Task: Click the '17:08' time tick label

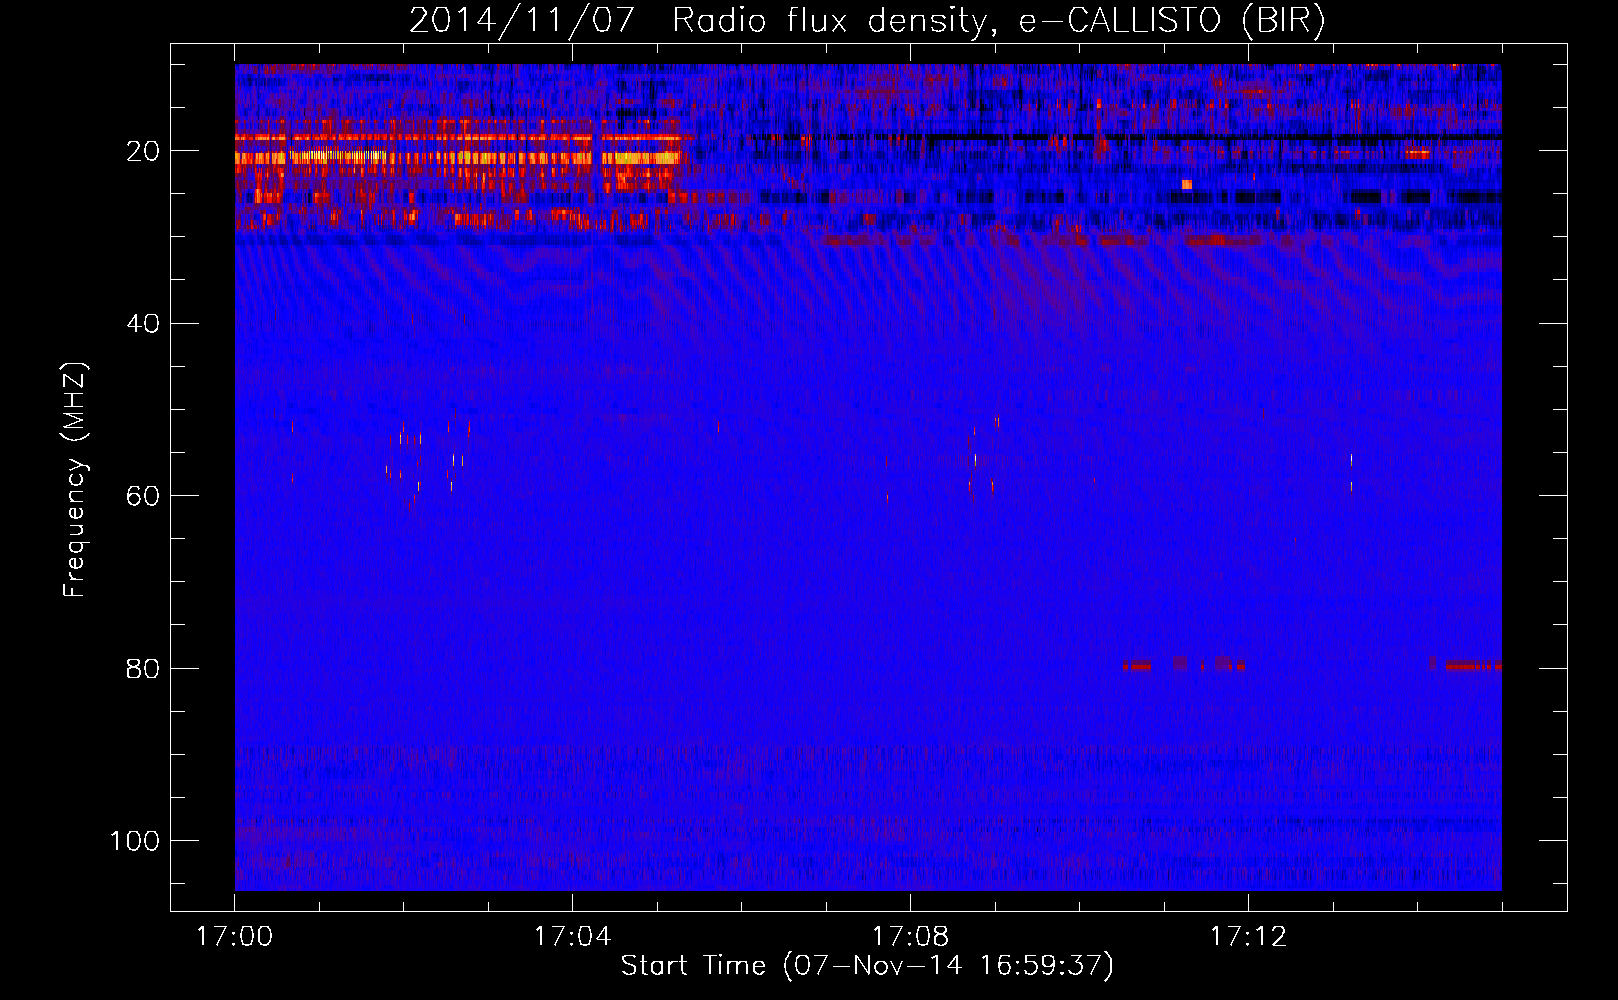Action: pyautogui.click(x=910, y=937)
